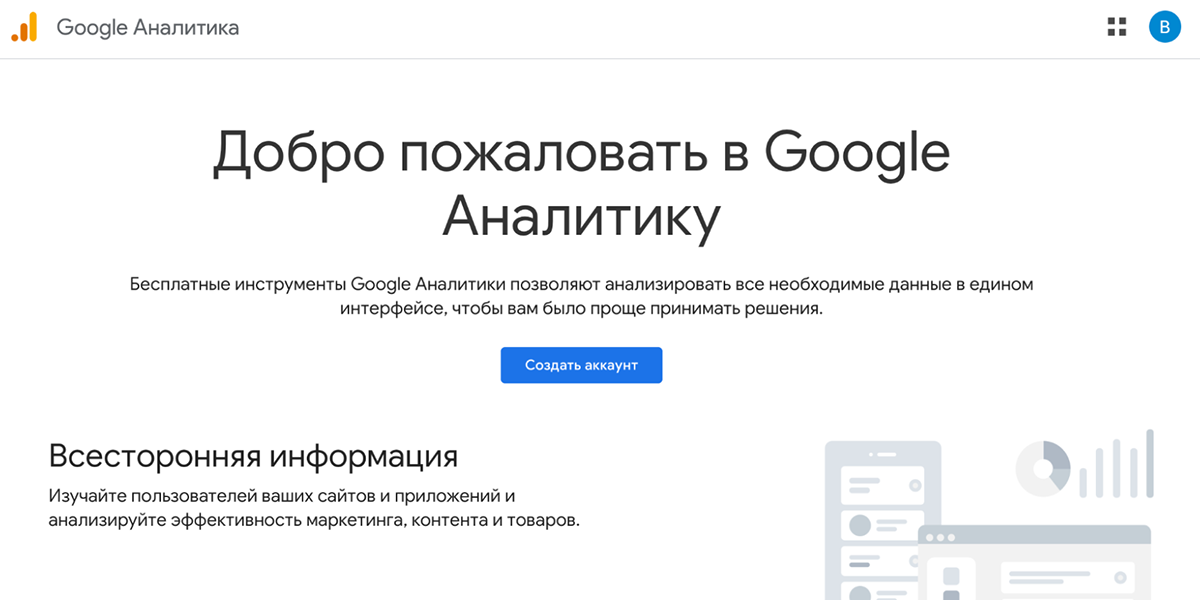Click the orange Google Analytics logo

24,27
